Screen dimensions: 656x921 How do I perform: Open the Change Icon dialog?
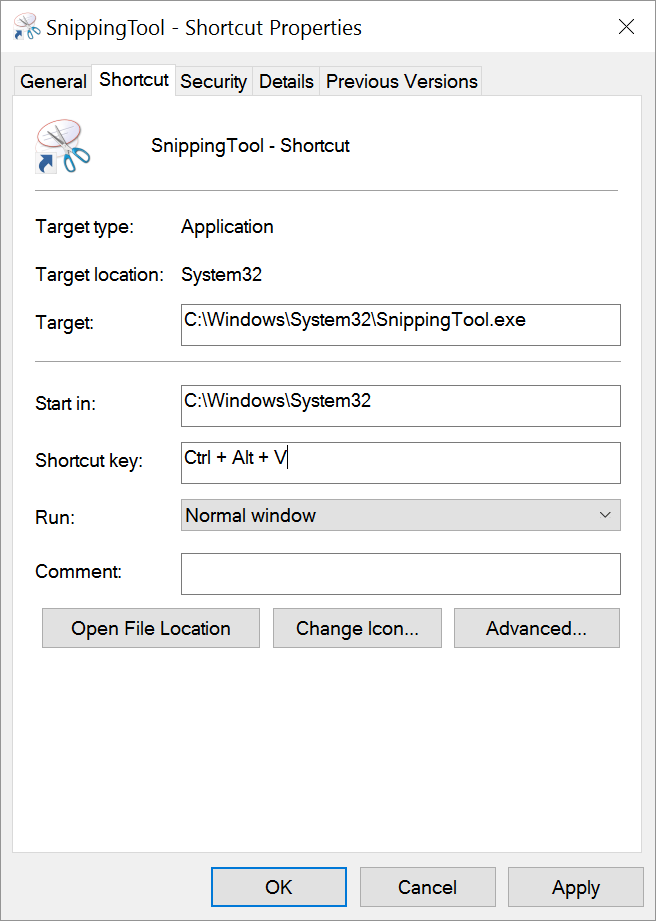pos(357,628)
